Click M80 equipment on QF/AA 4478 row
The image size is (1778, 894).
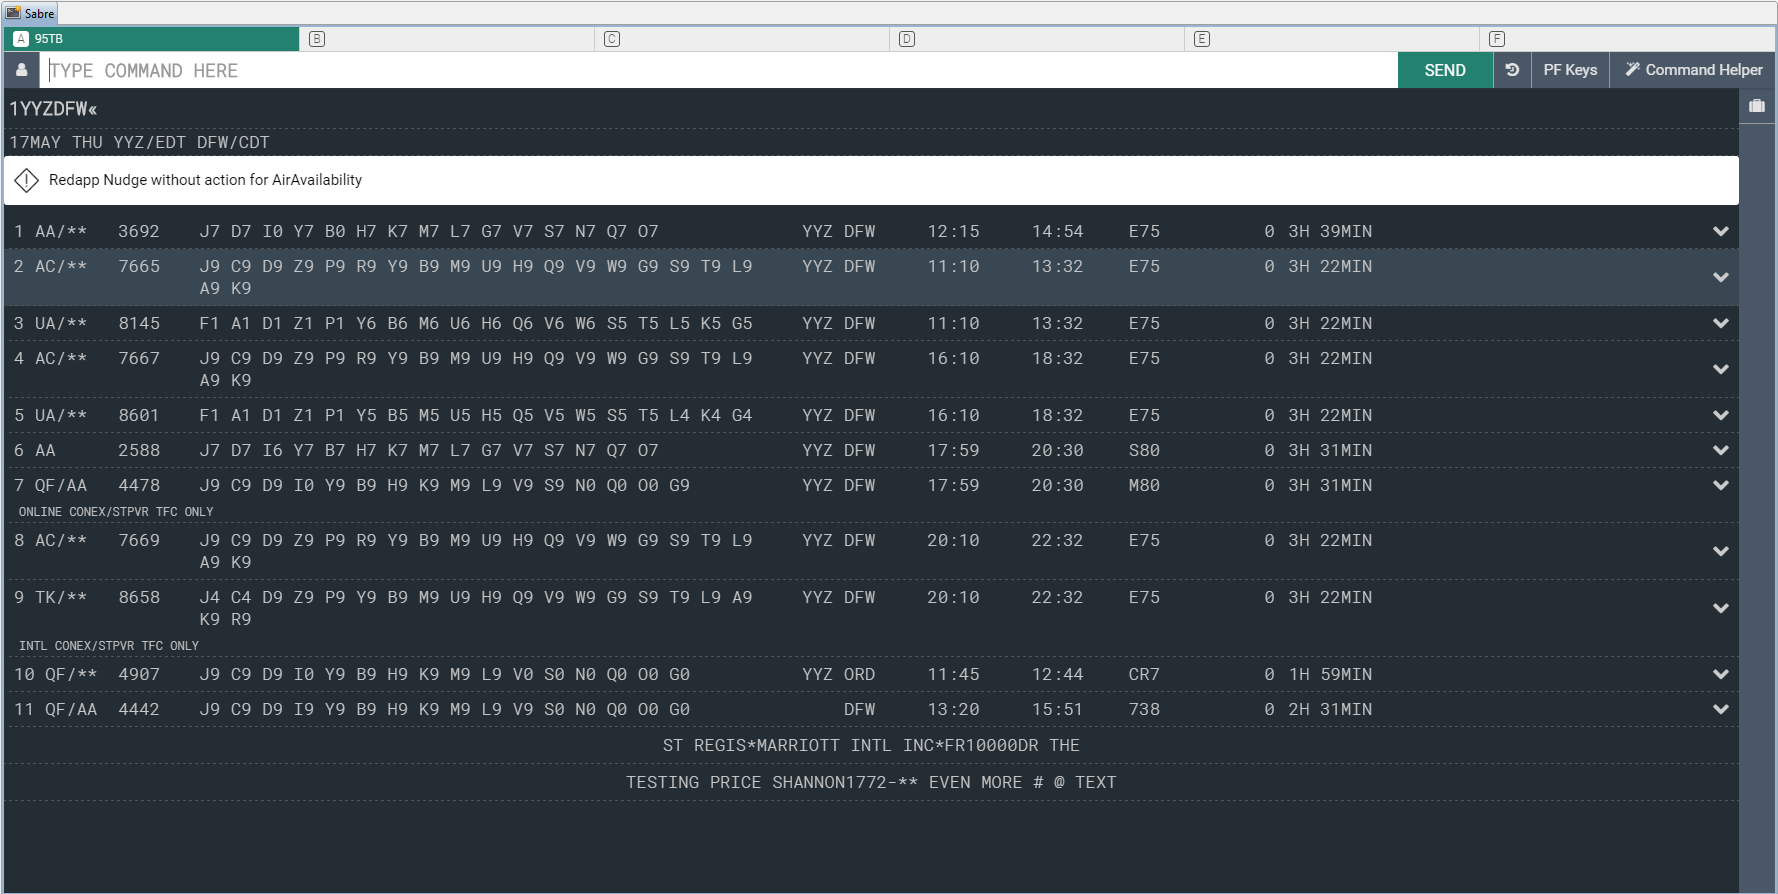tap(1145, 485)
